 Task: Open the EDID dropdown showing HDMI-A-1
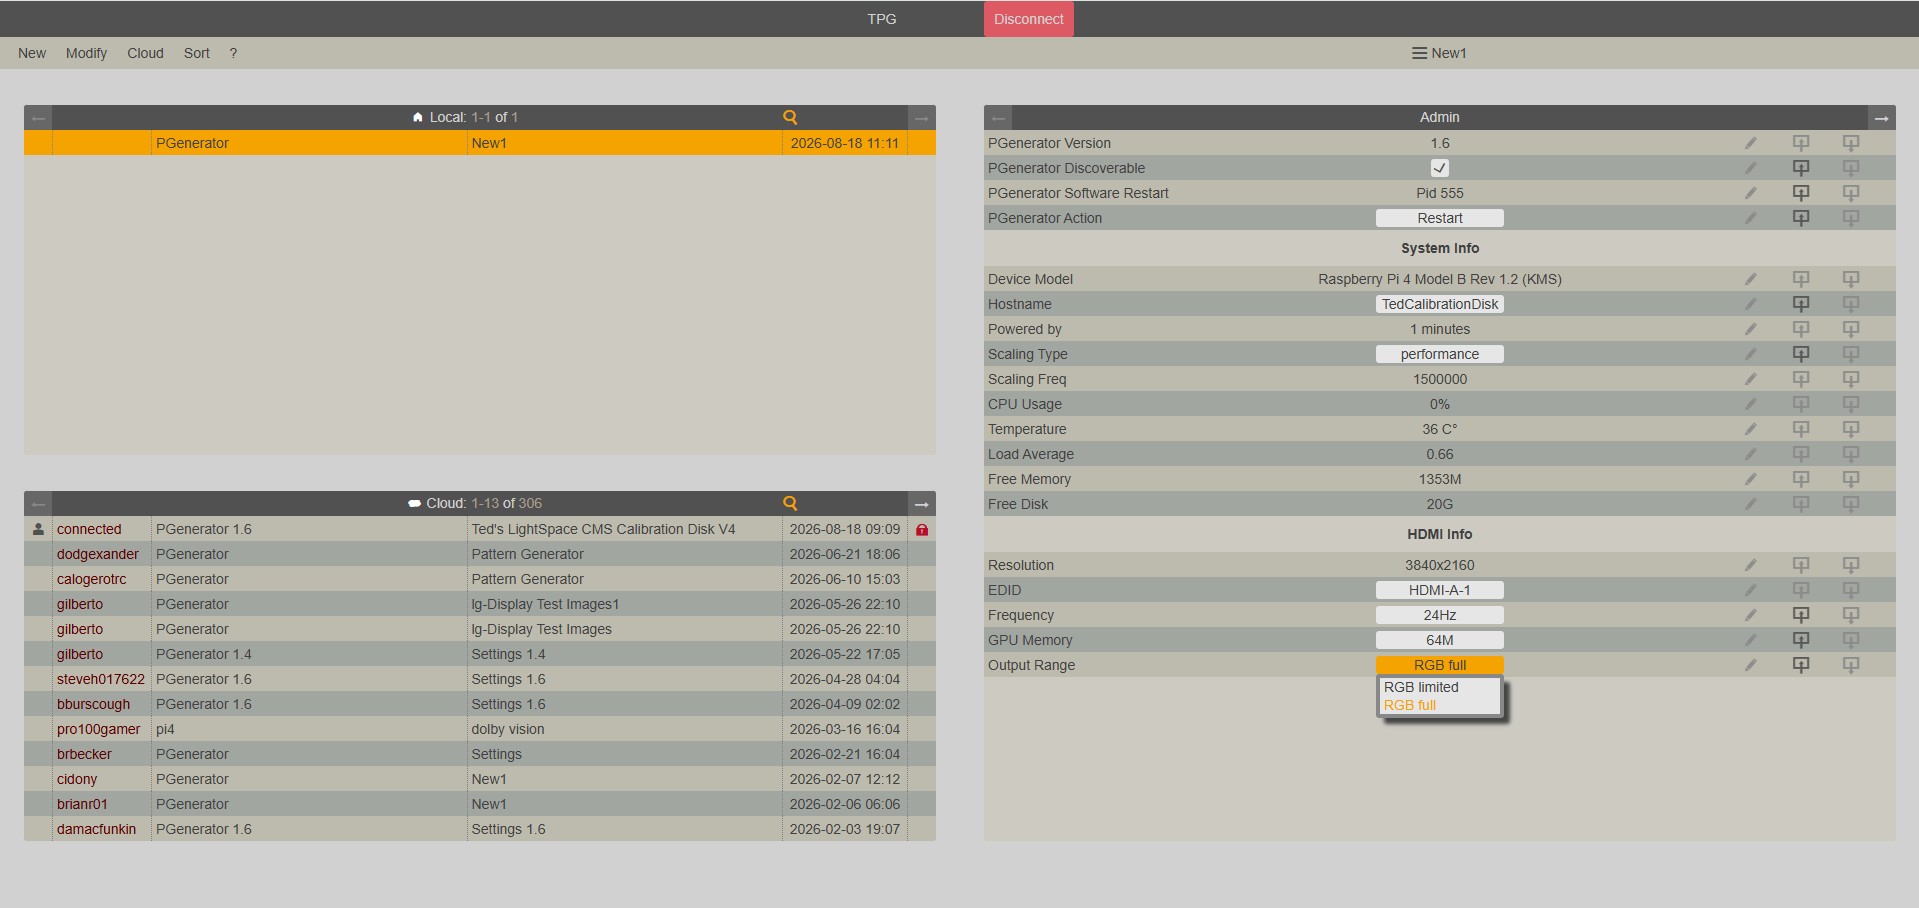(1440, 590)
